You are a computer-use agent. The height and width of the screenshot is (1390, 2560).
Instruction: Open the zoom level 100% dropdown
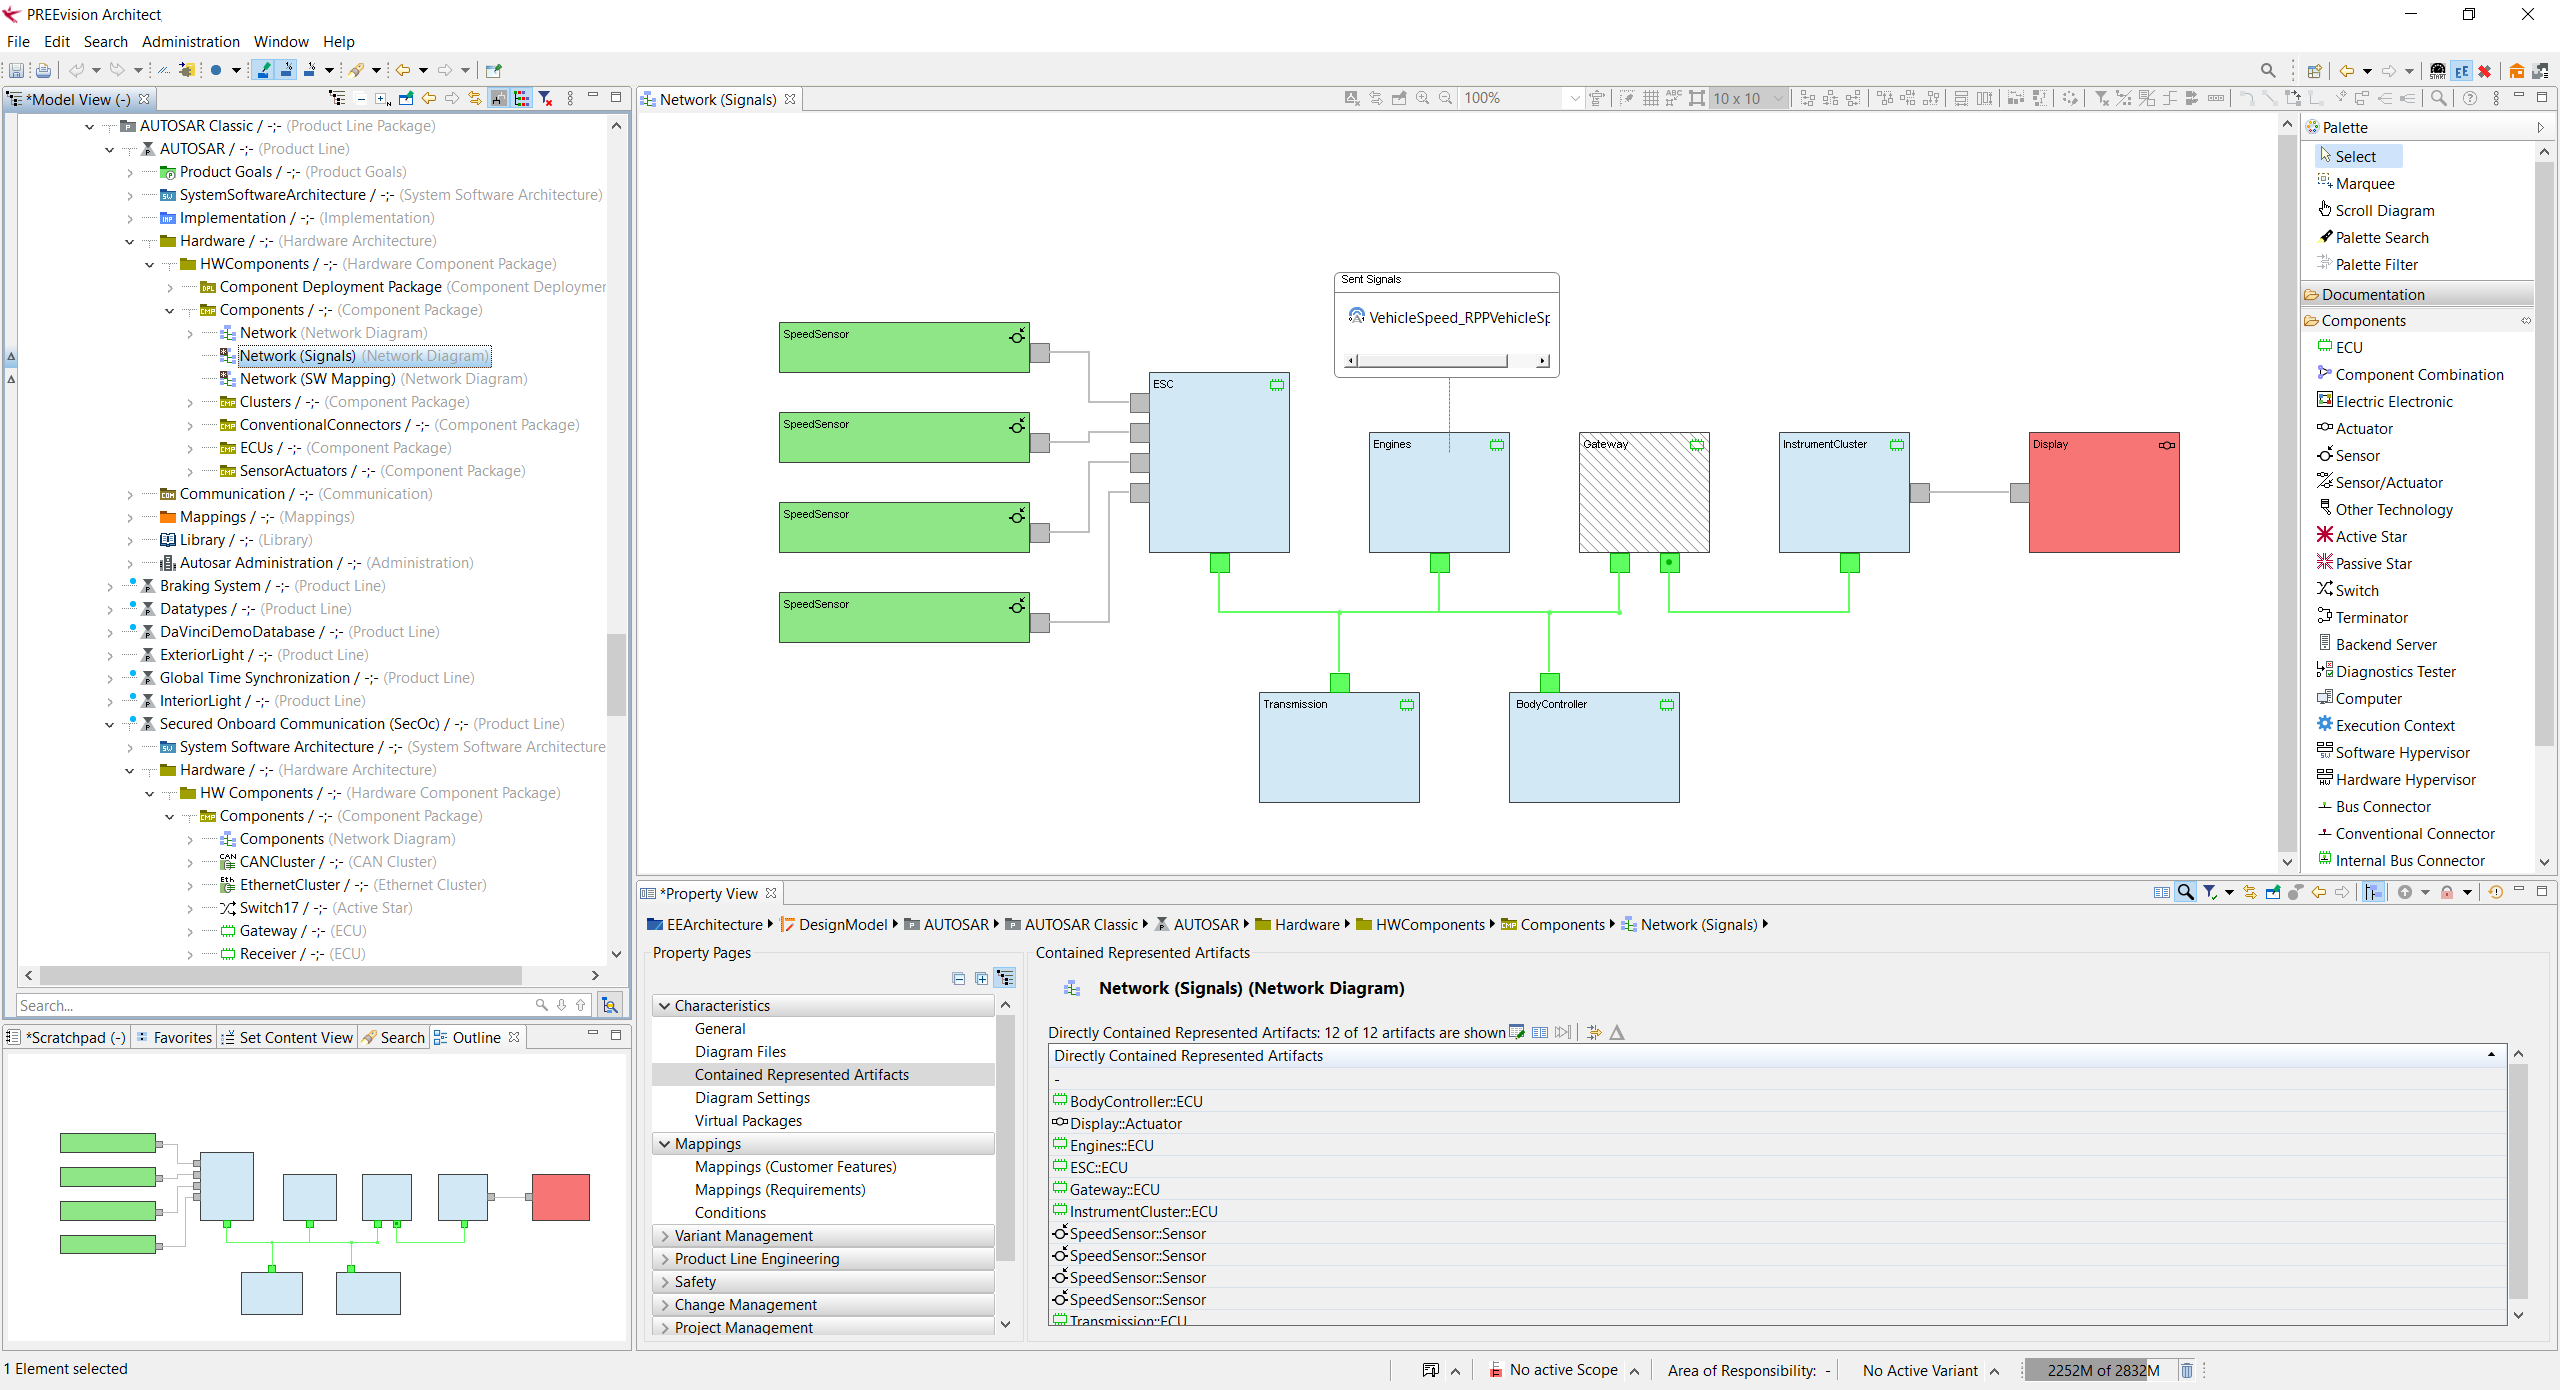(1574, 98)
